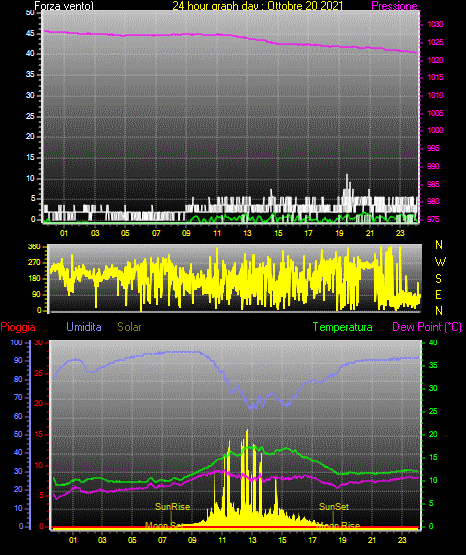Click the 975 pressure axis label
466x555 pixels.
[x=433, y=219]
